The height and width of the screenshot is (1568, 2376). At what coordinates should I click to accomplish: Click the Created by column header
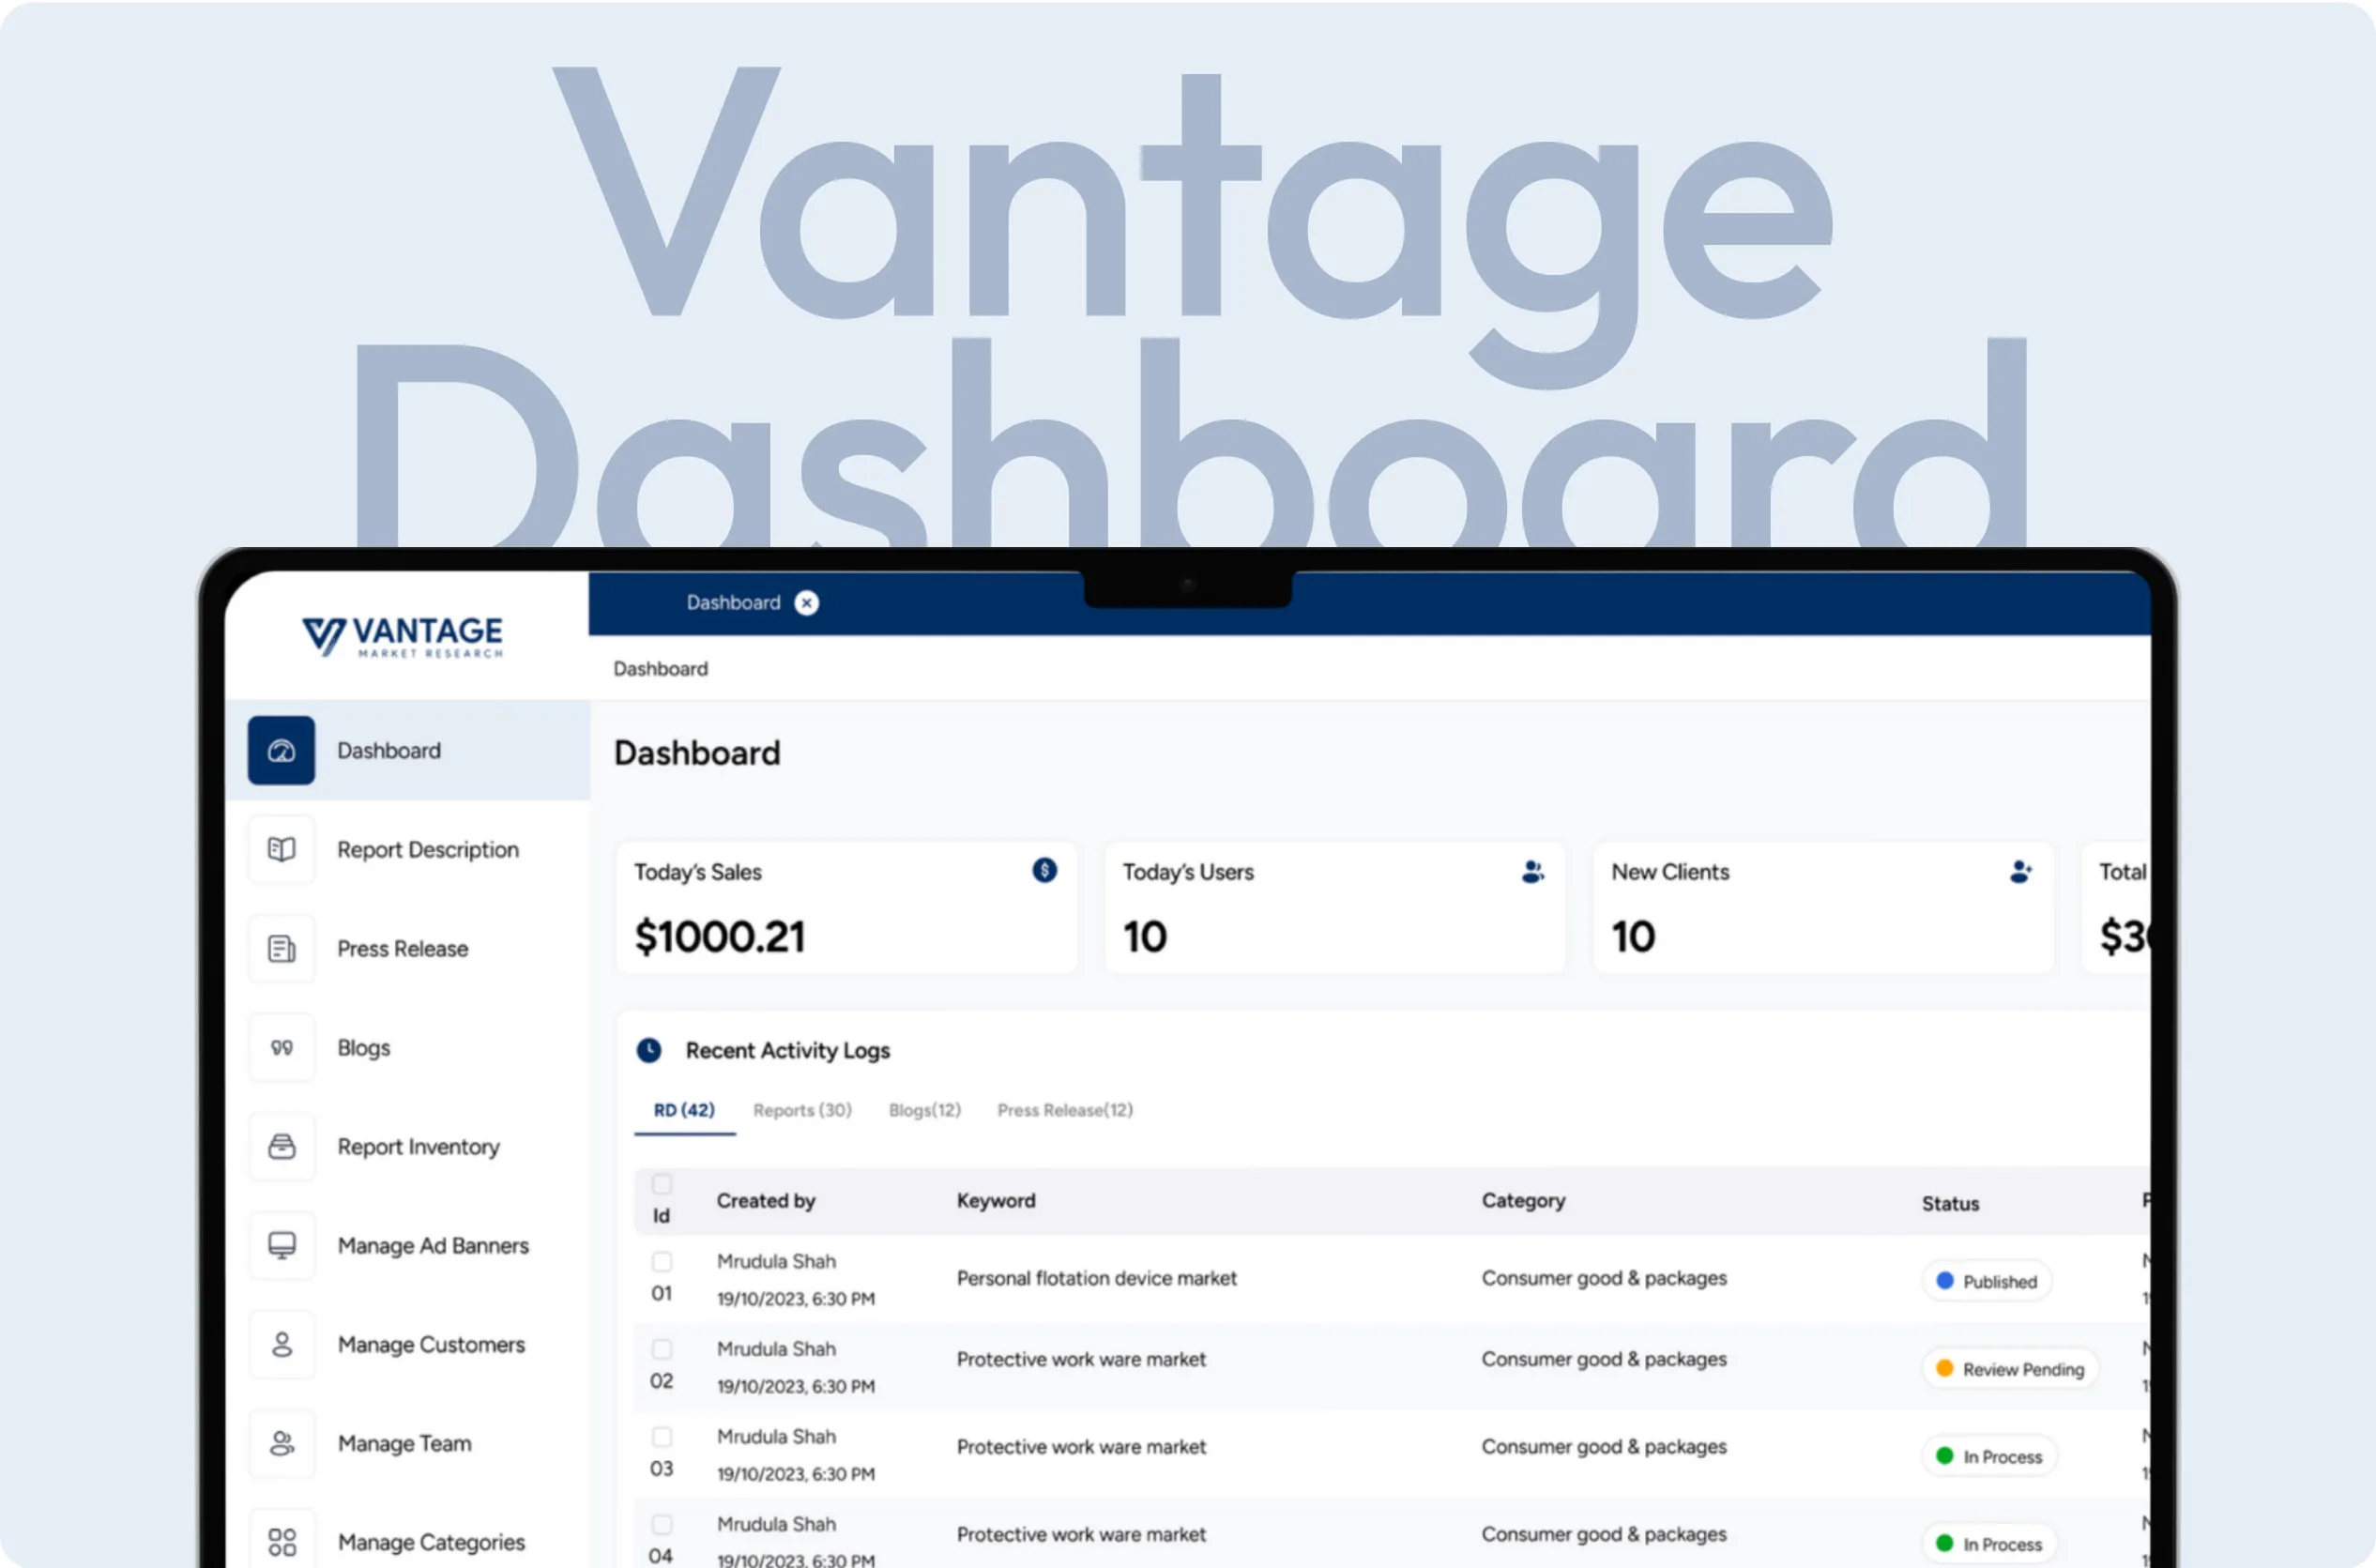(766, 1201)
